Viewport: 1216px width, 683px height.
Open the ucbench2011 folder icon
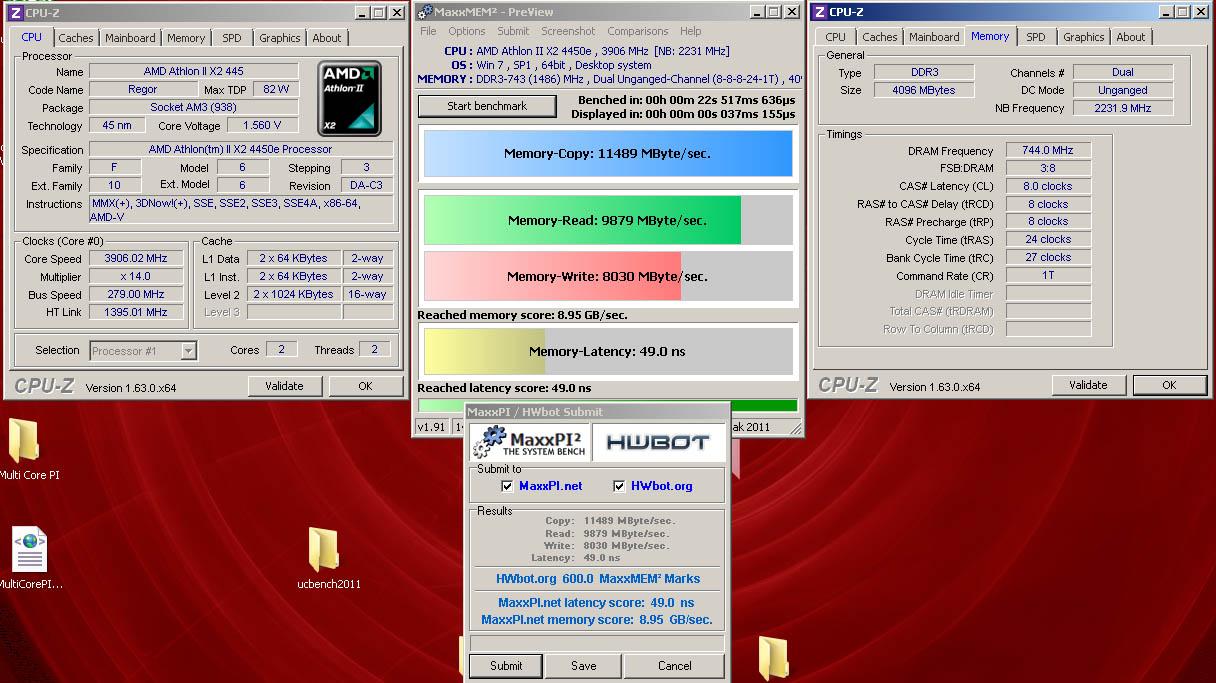pos(323,549)
